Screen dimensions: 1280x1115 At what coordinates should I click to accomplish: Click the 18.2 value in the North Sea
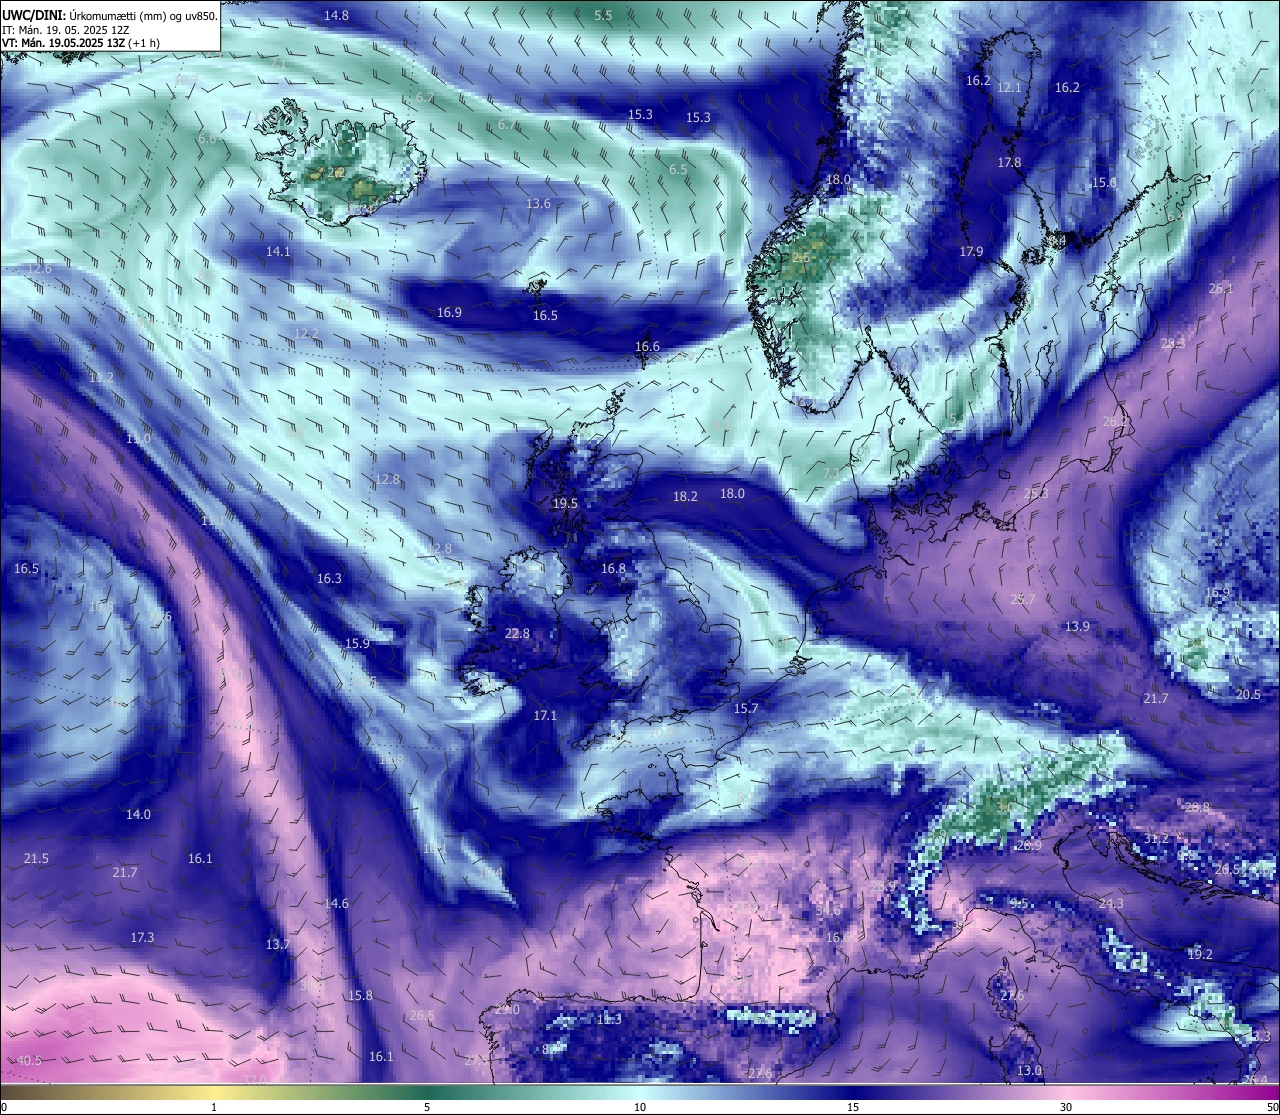point(685,497)
